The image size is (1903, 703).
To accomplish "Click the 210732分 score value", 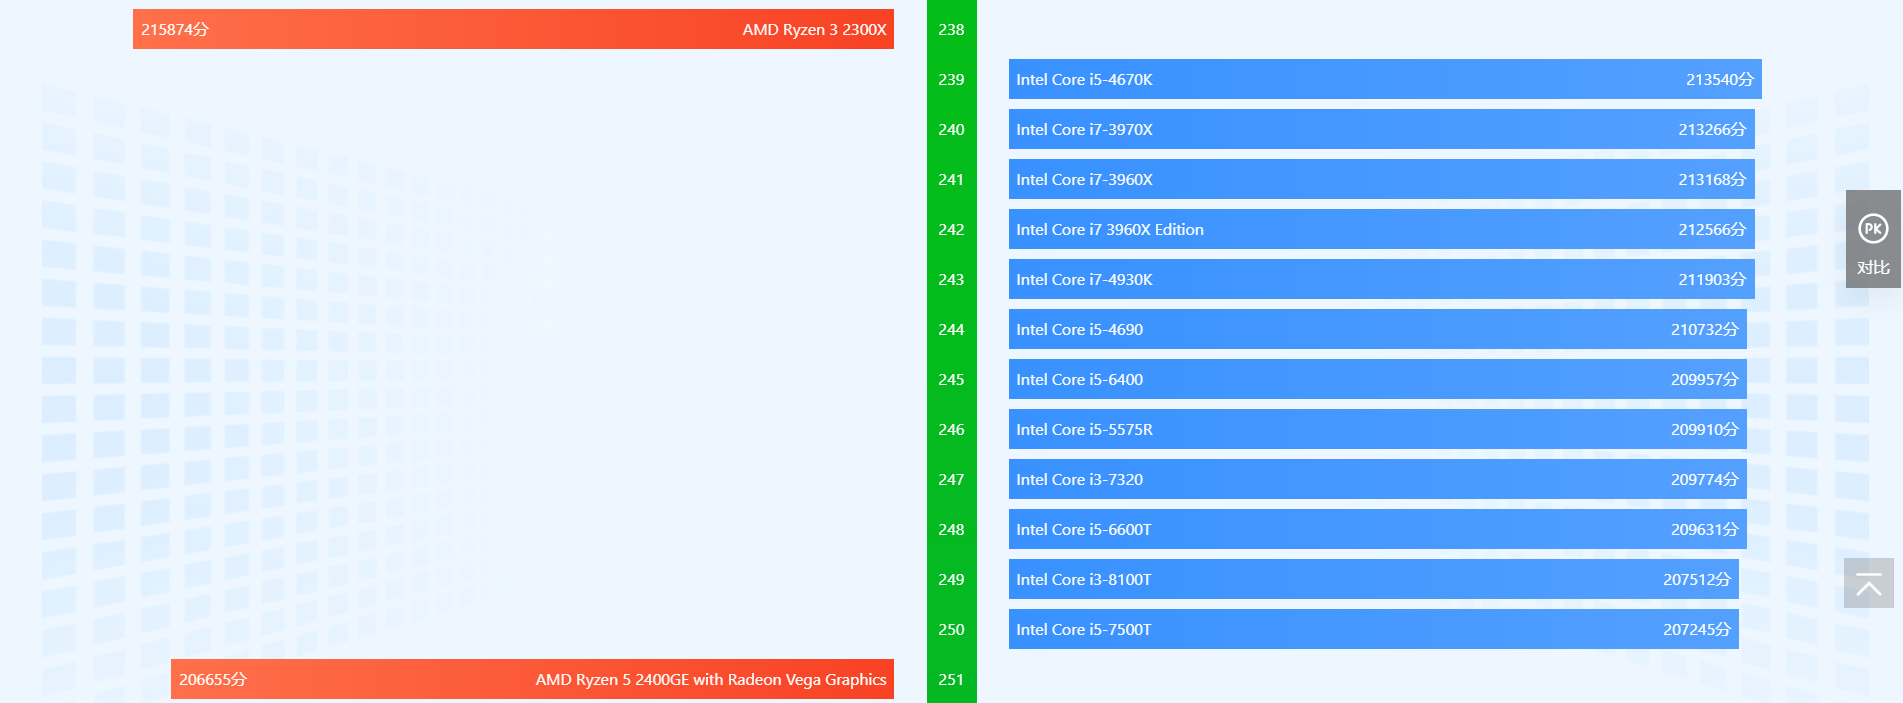I will [1705, 329].
